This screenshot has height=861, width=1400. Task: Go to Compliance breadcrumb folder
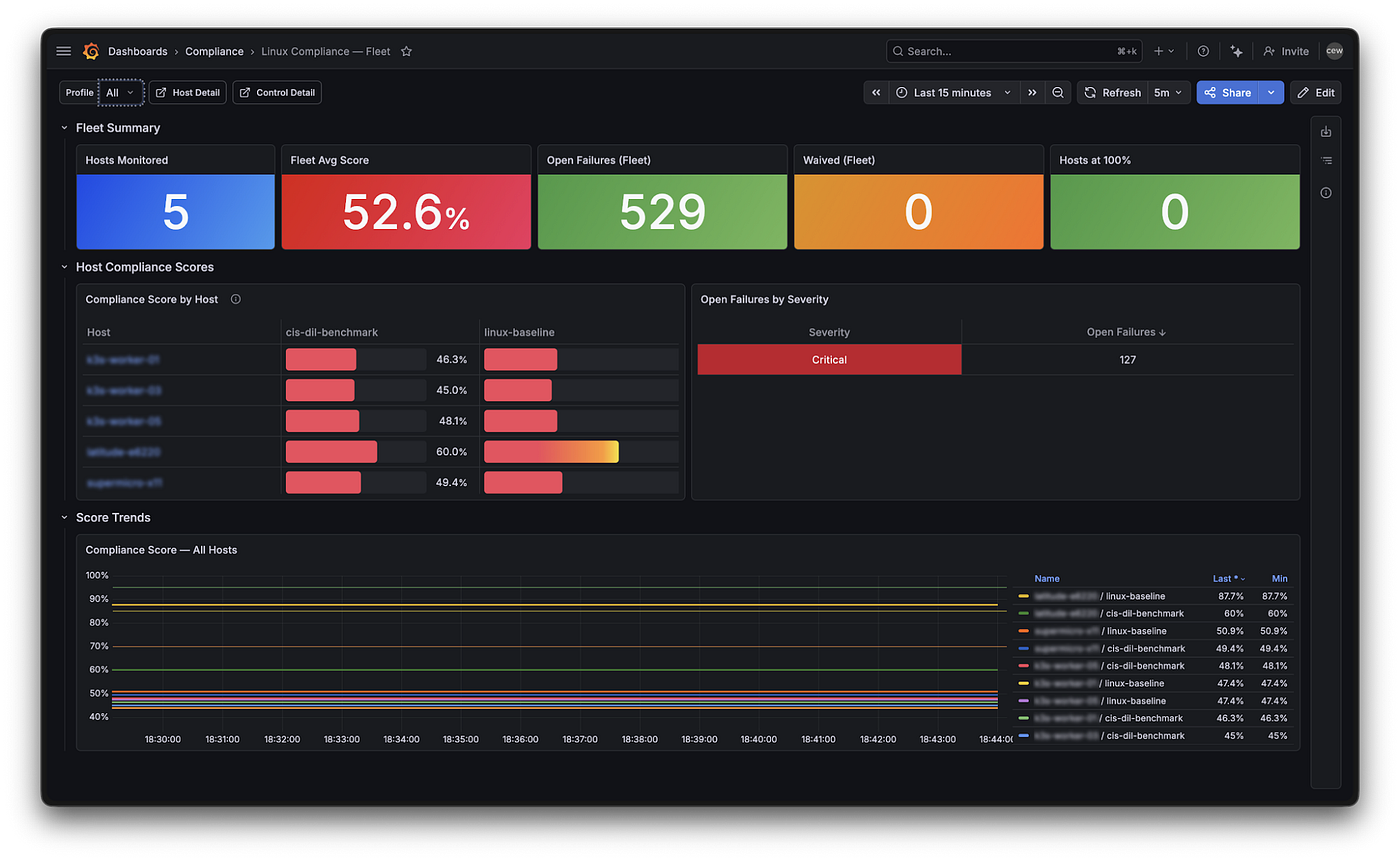(214, 51)
